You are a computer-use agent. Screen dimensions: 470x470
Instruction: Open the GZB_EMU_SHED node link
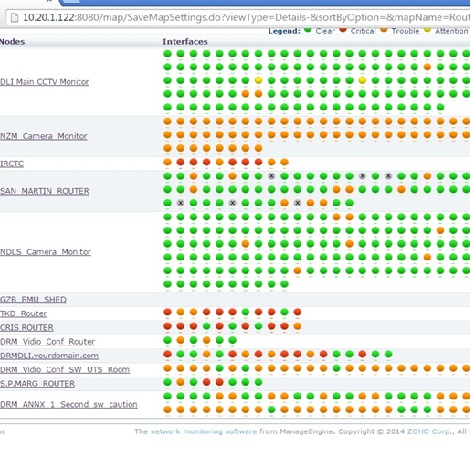point(33,299)
